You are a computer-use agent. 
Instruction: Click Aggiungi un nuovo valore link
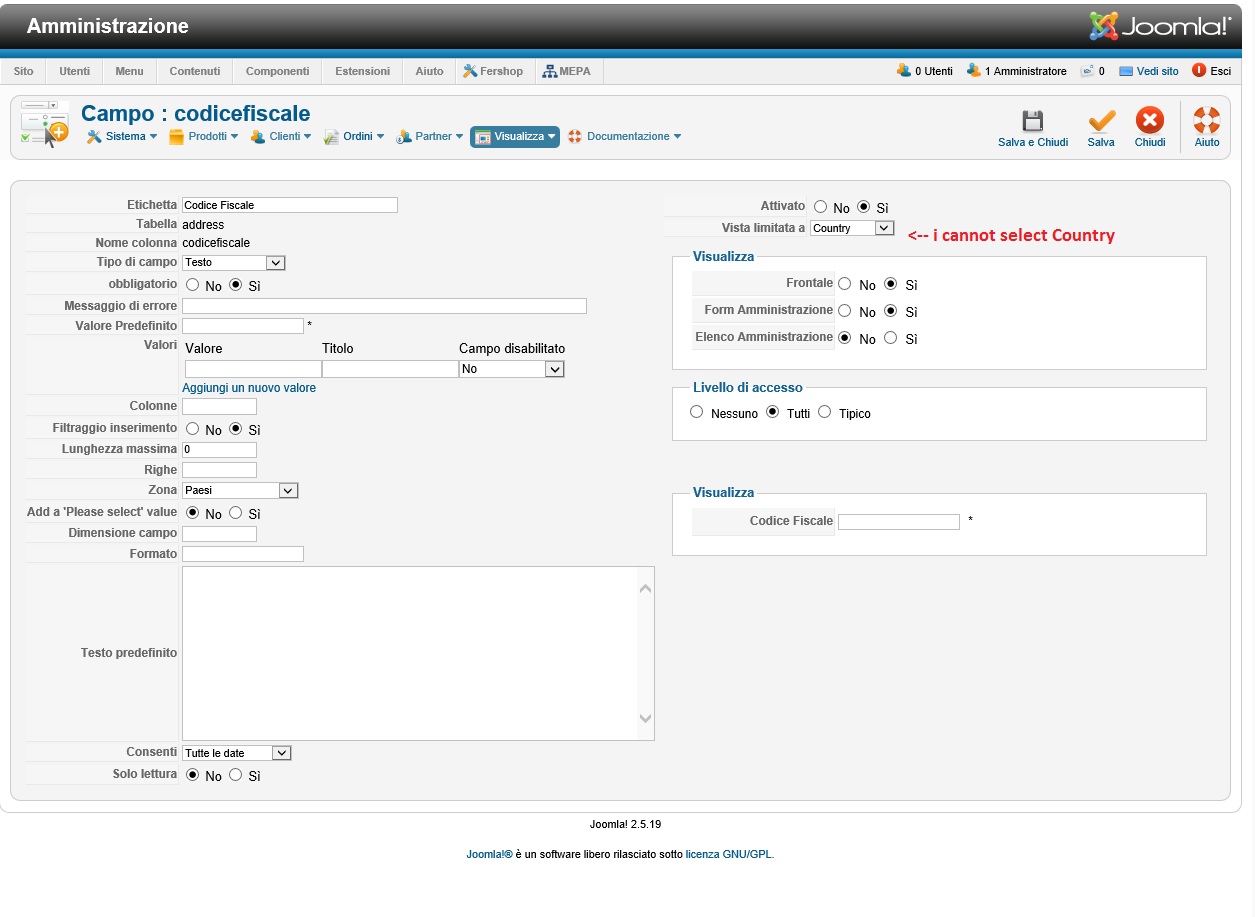249,388
